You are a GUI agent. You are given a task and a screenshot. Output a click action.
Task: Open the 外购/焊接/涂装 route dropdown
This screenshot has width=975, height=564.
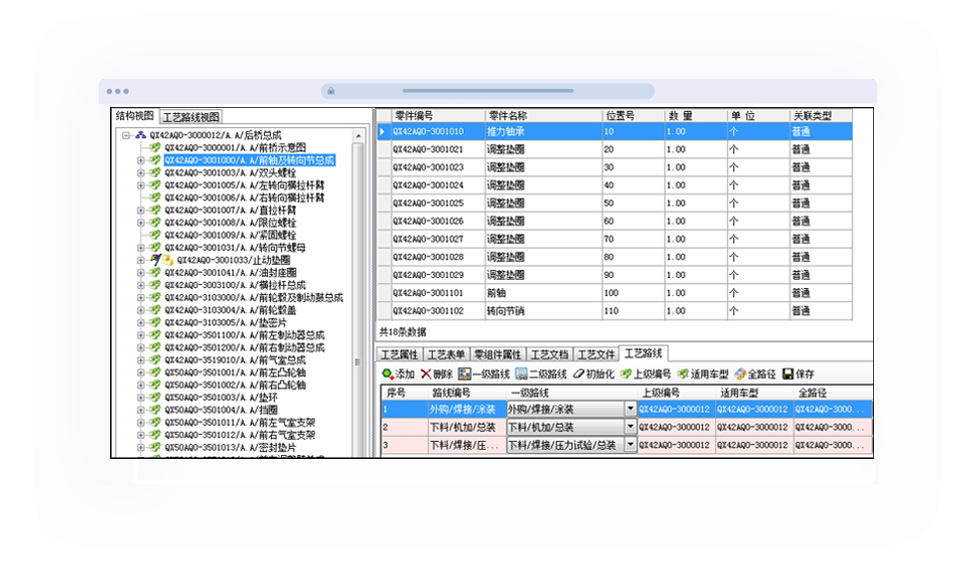630,409
